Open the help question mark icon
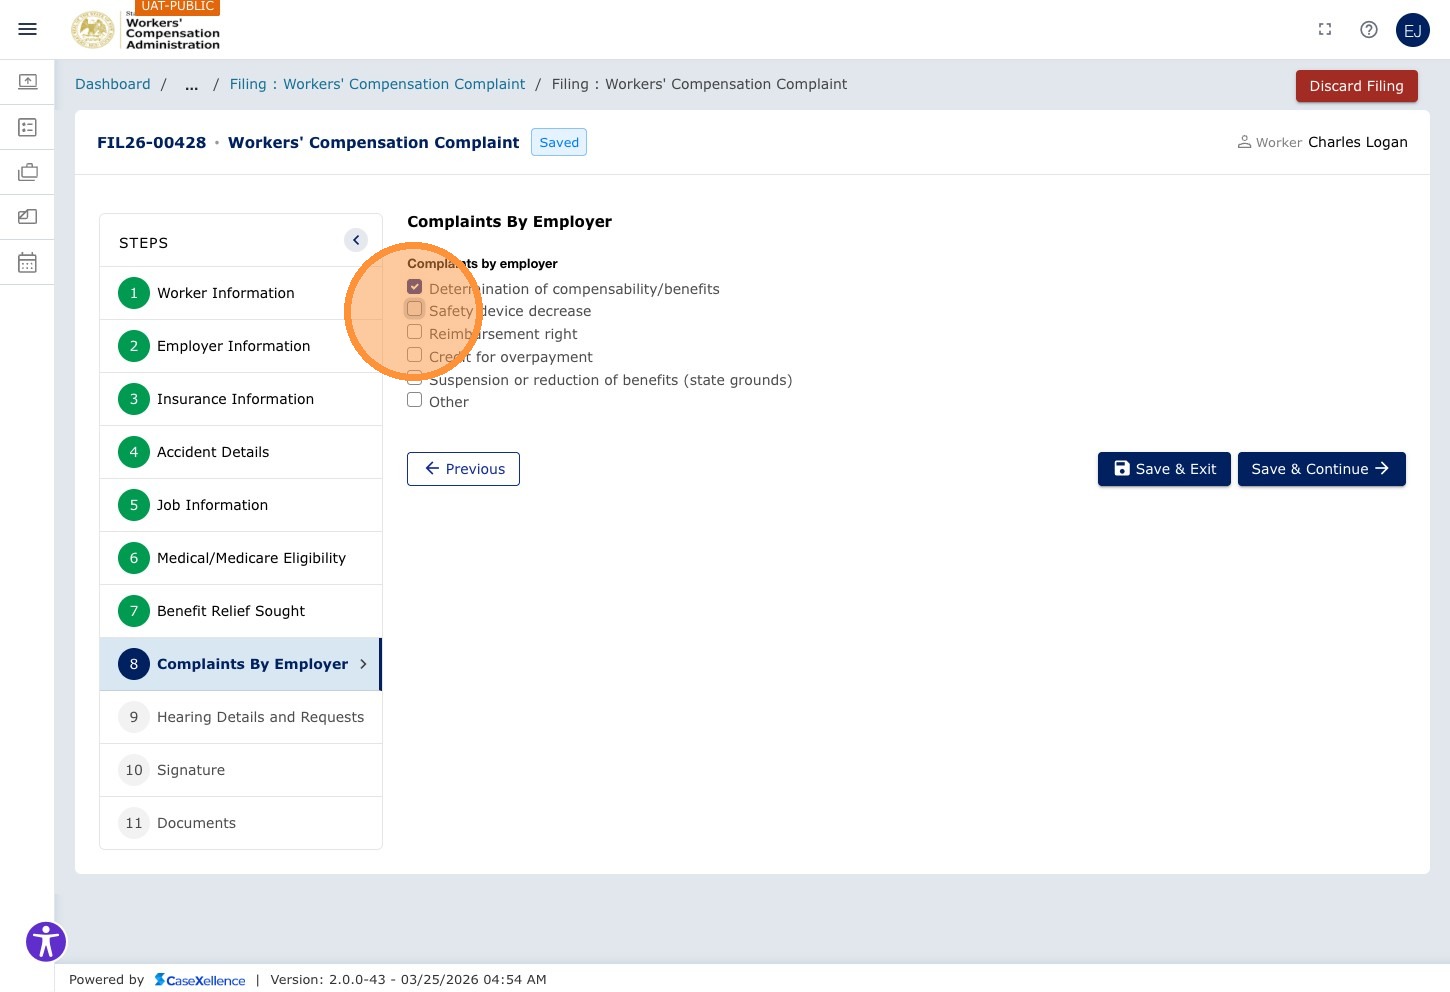The width and height of the screenshot is (1450, 992). pyautogui.click(x=1369, y=30)
